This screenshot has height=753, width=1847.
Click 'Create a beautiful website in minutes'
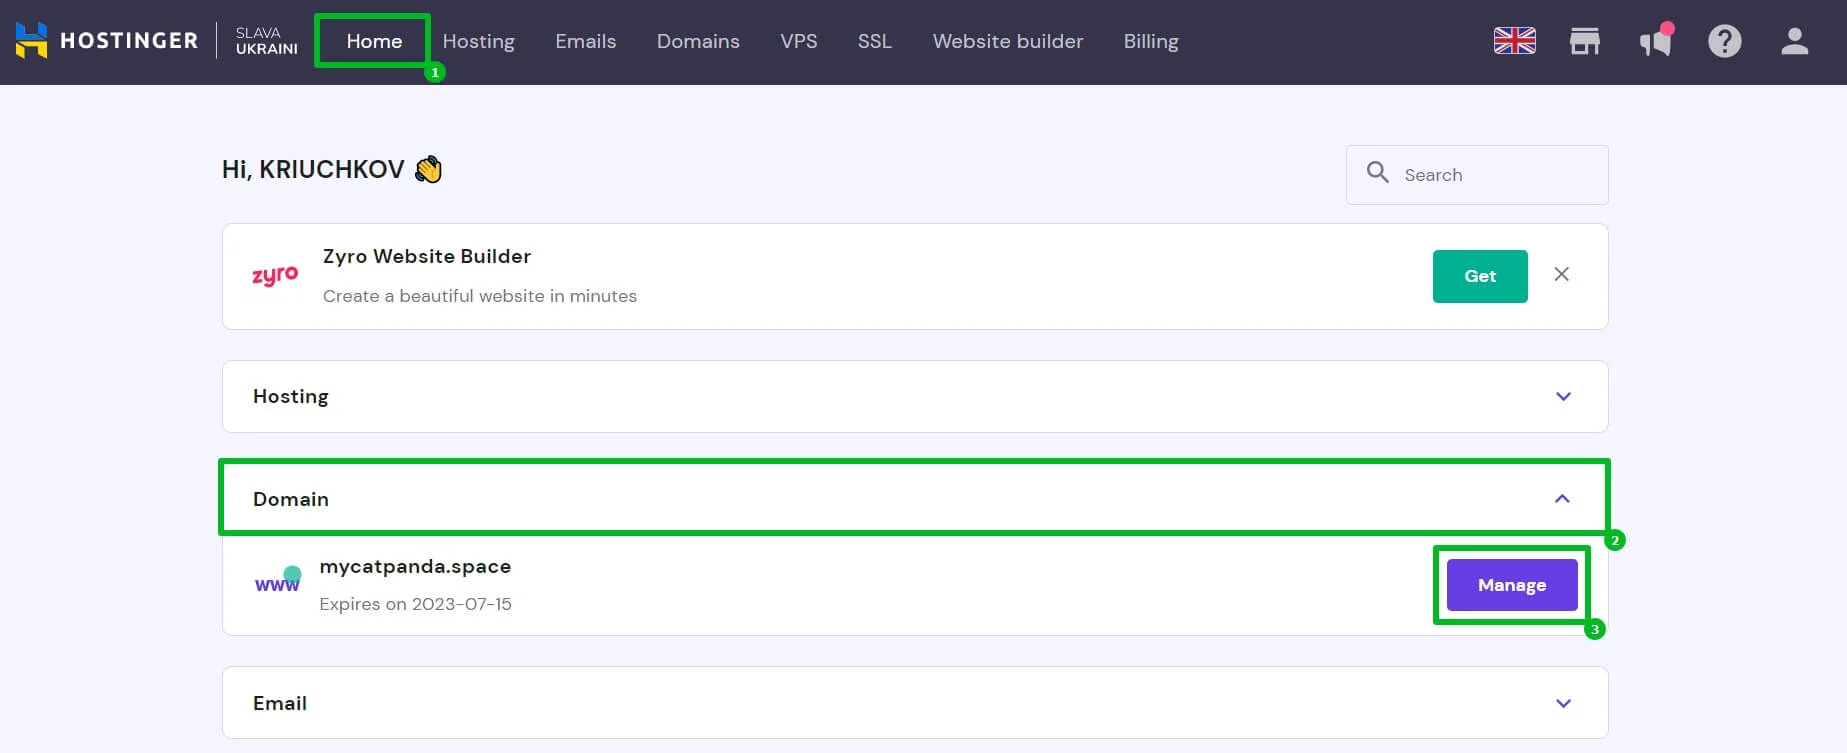pos(480,296)
